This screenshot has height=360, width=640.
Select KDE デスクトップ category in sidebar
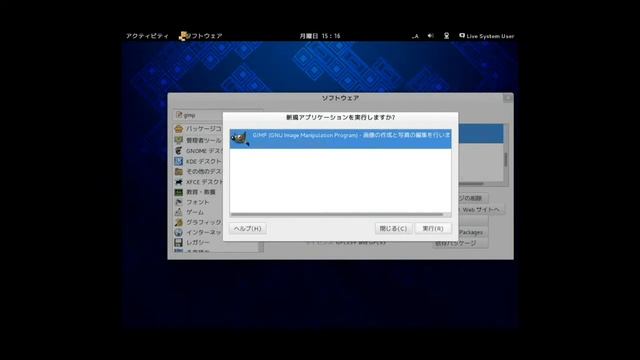coord(198,161)
